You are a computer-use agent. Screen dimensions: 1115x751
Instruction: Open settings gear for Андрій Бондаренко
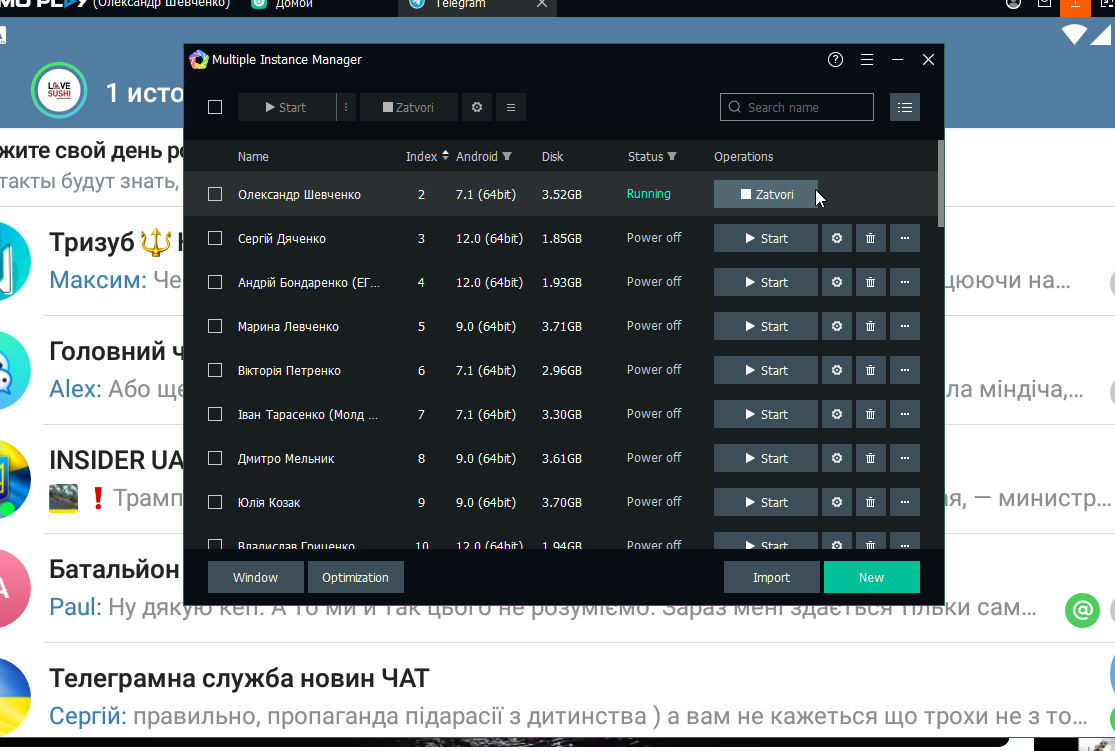coord(837,282)
